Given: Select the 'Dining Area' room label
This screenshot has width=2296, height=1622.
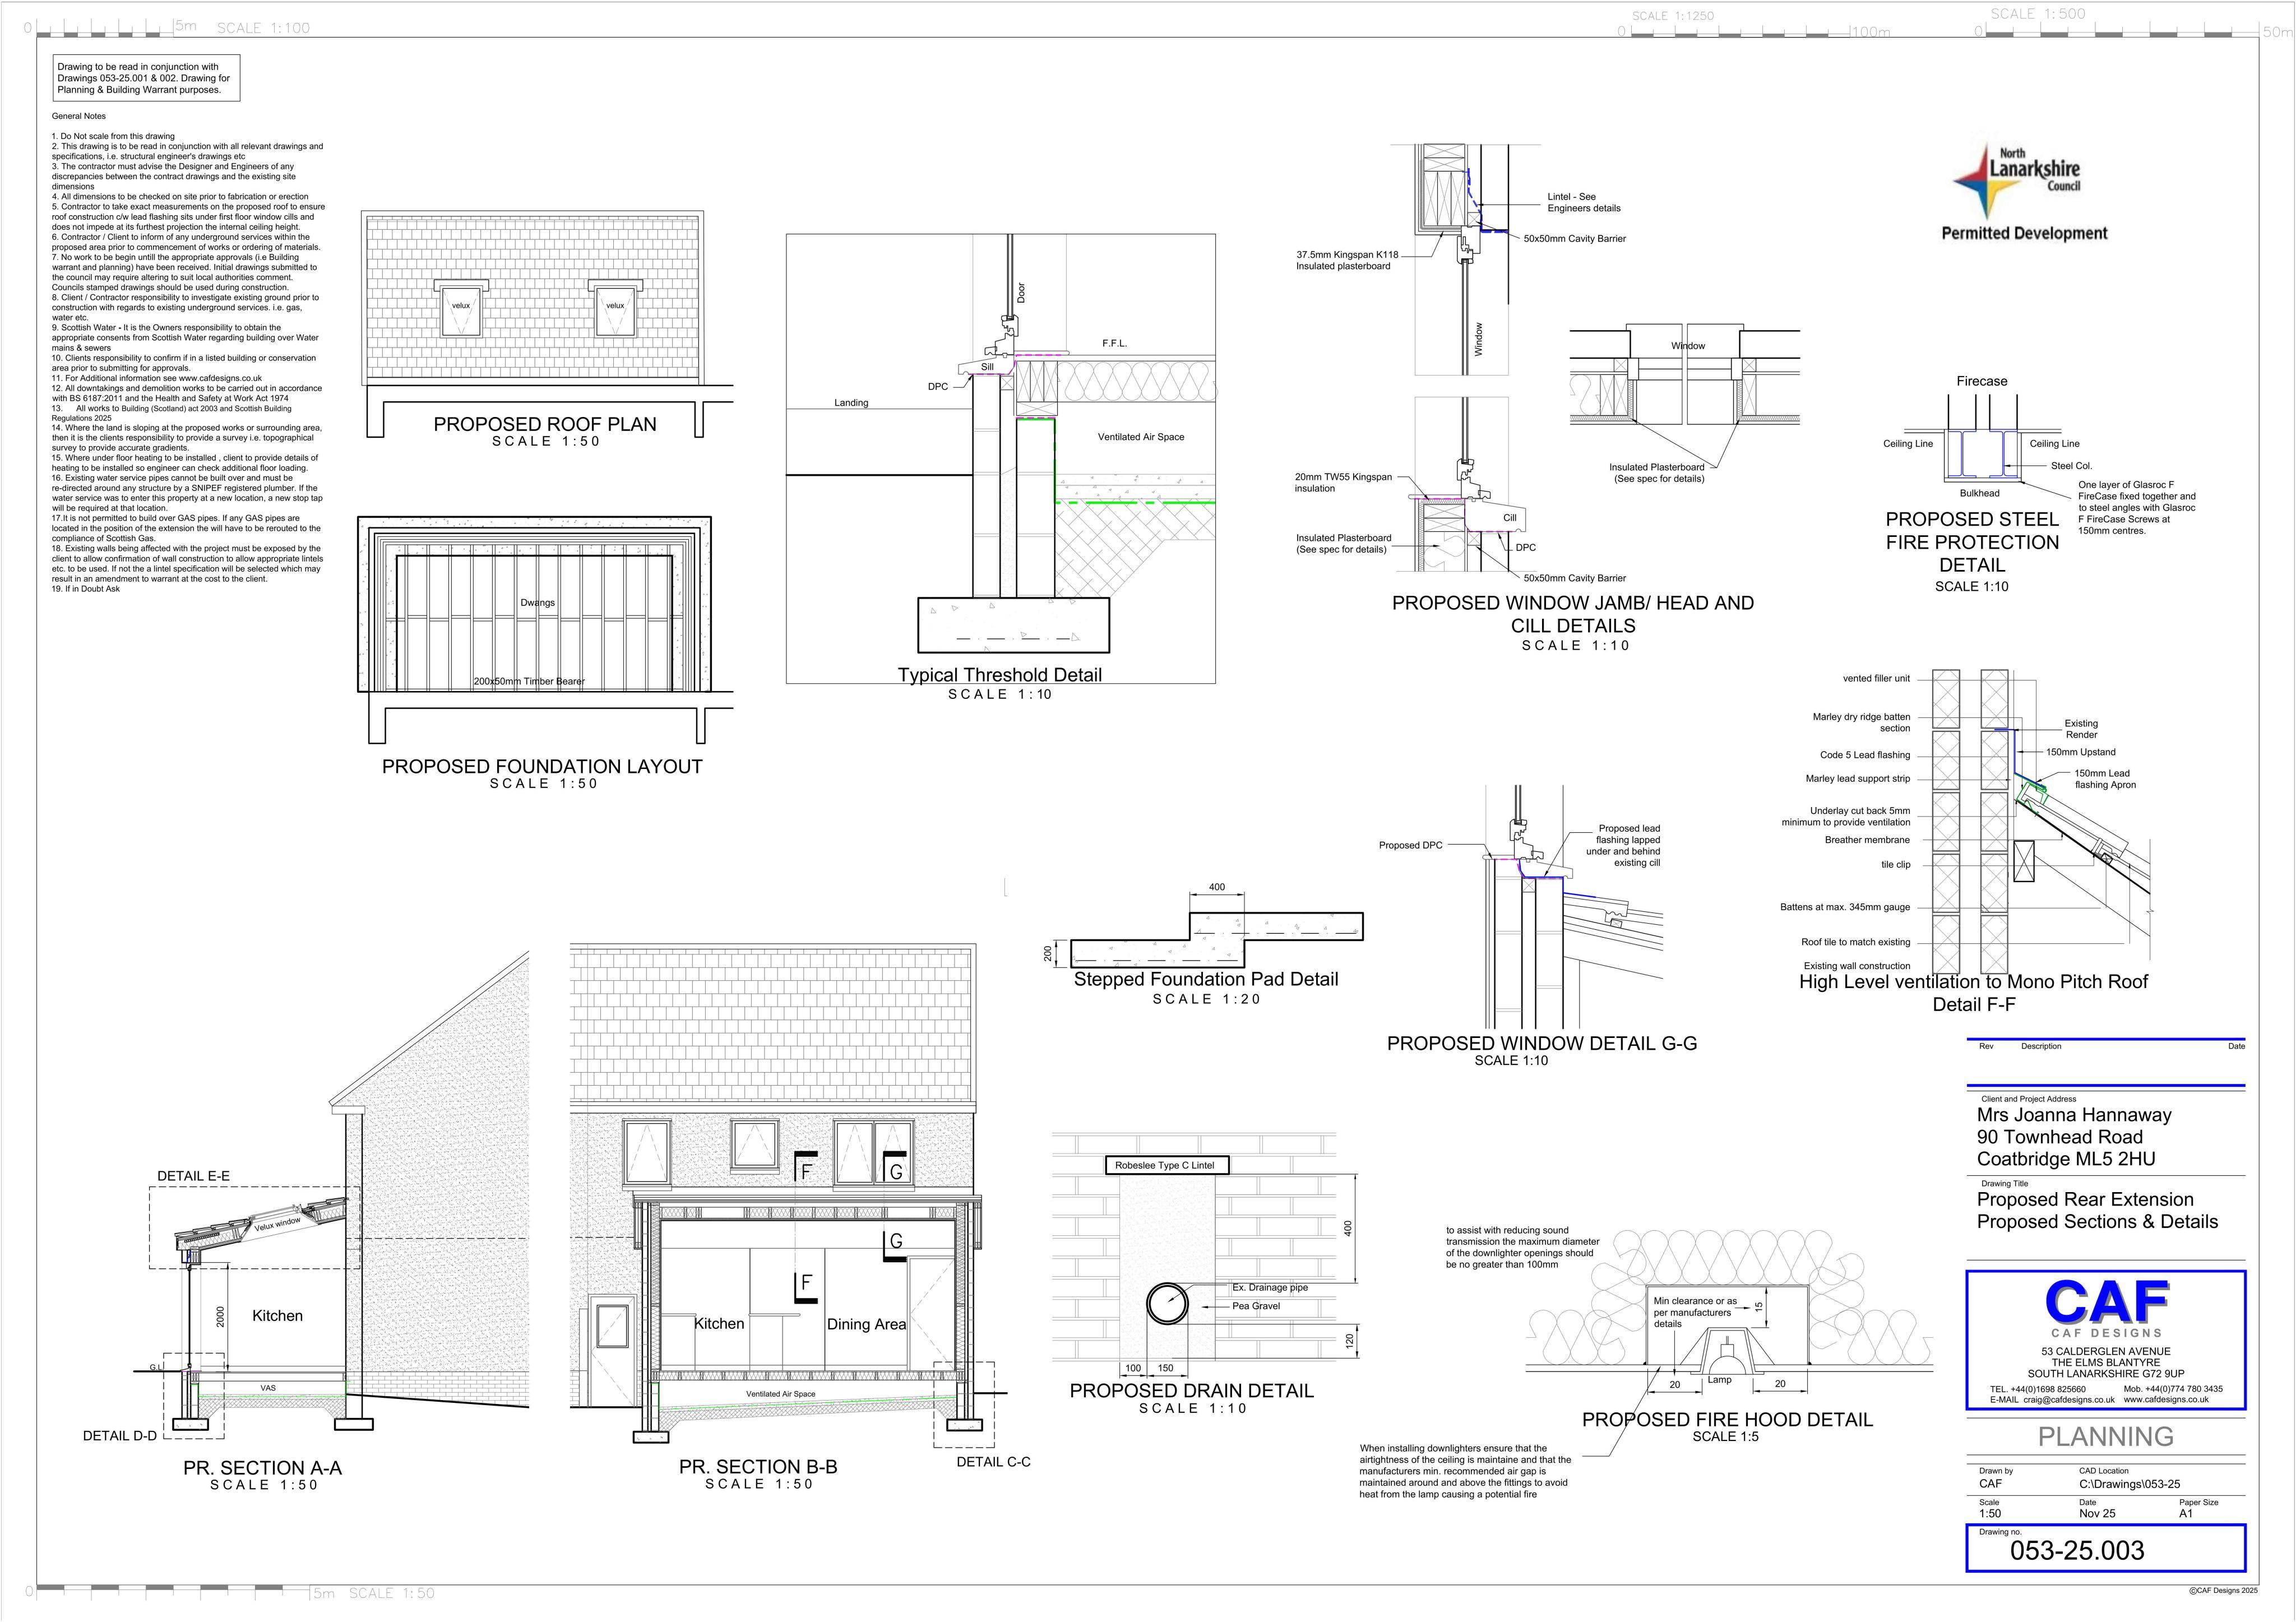Looking at the screenshot, I should 866,1324.
